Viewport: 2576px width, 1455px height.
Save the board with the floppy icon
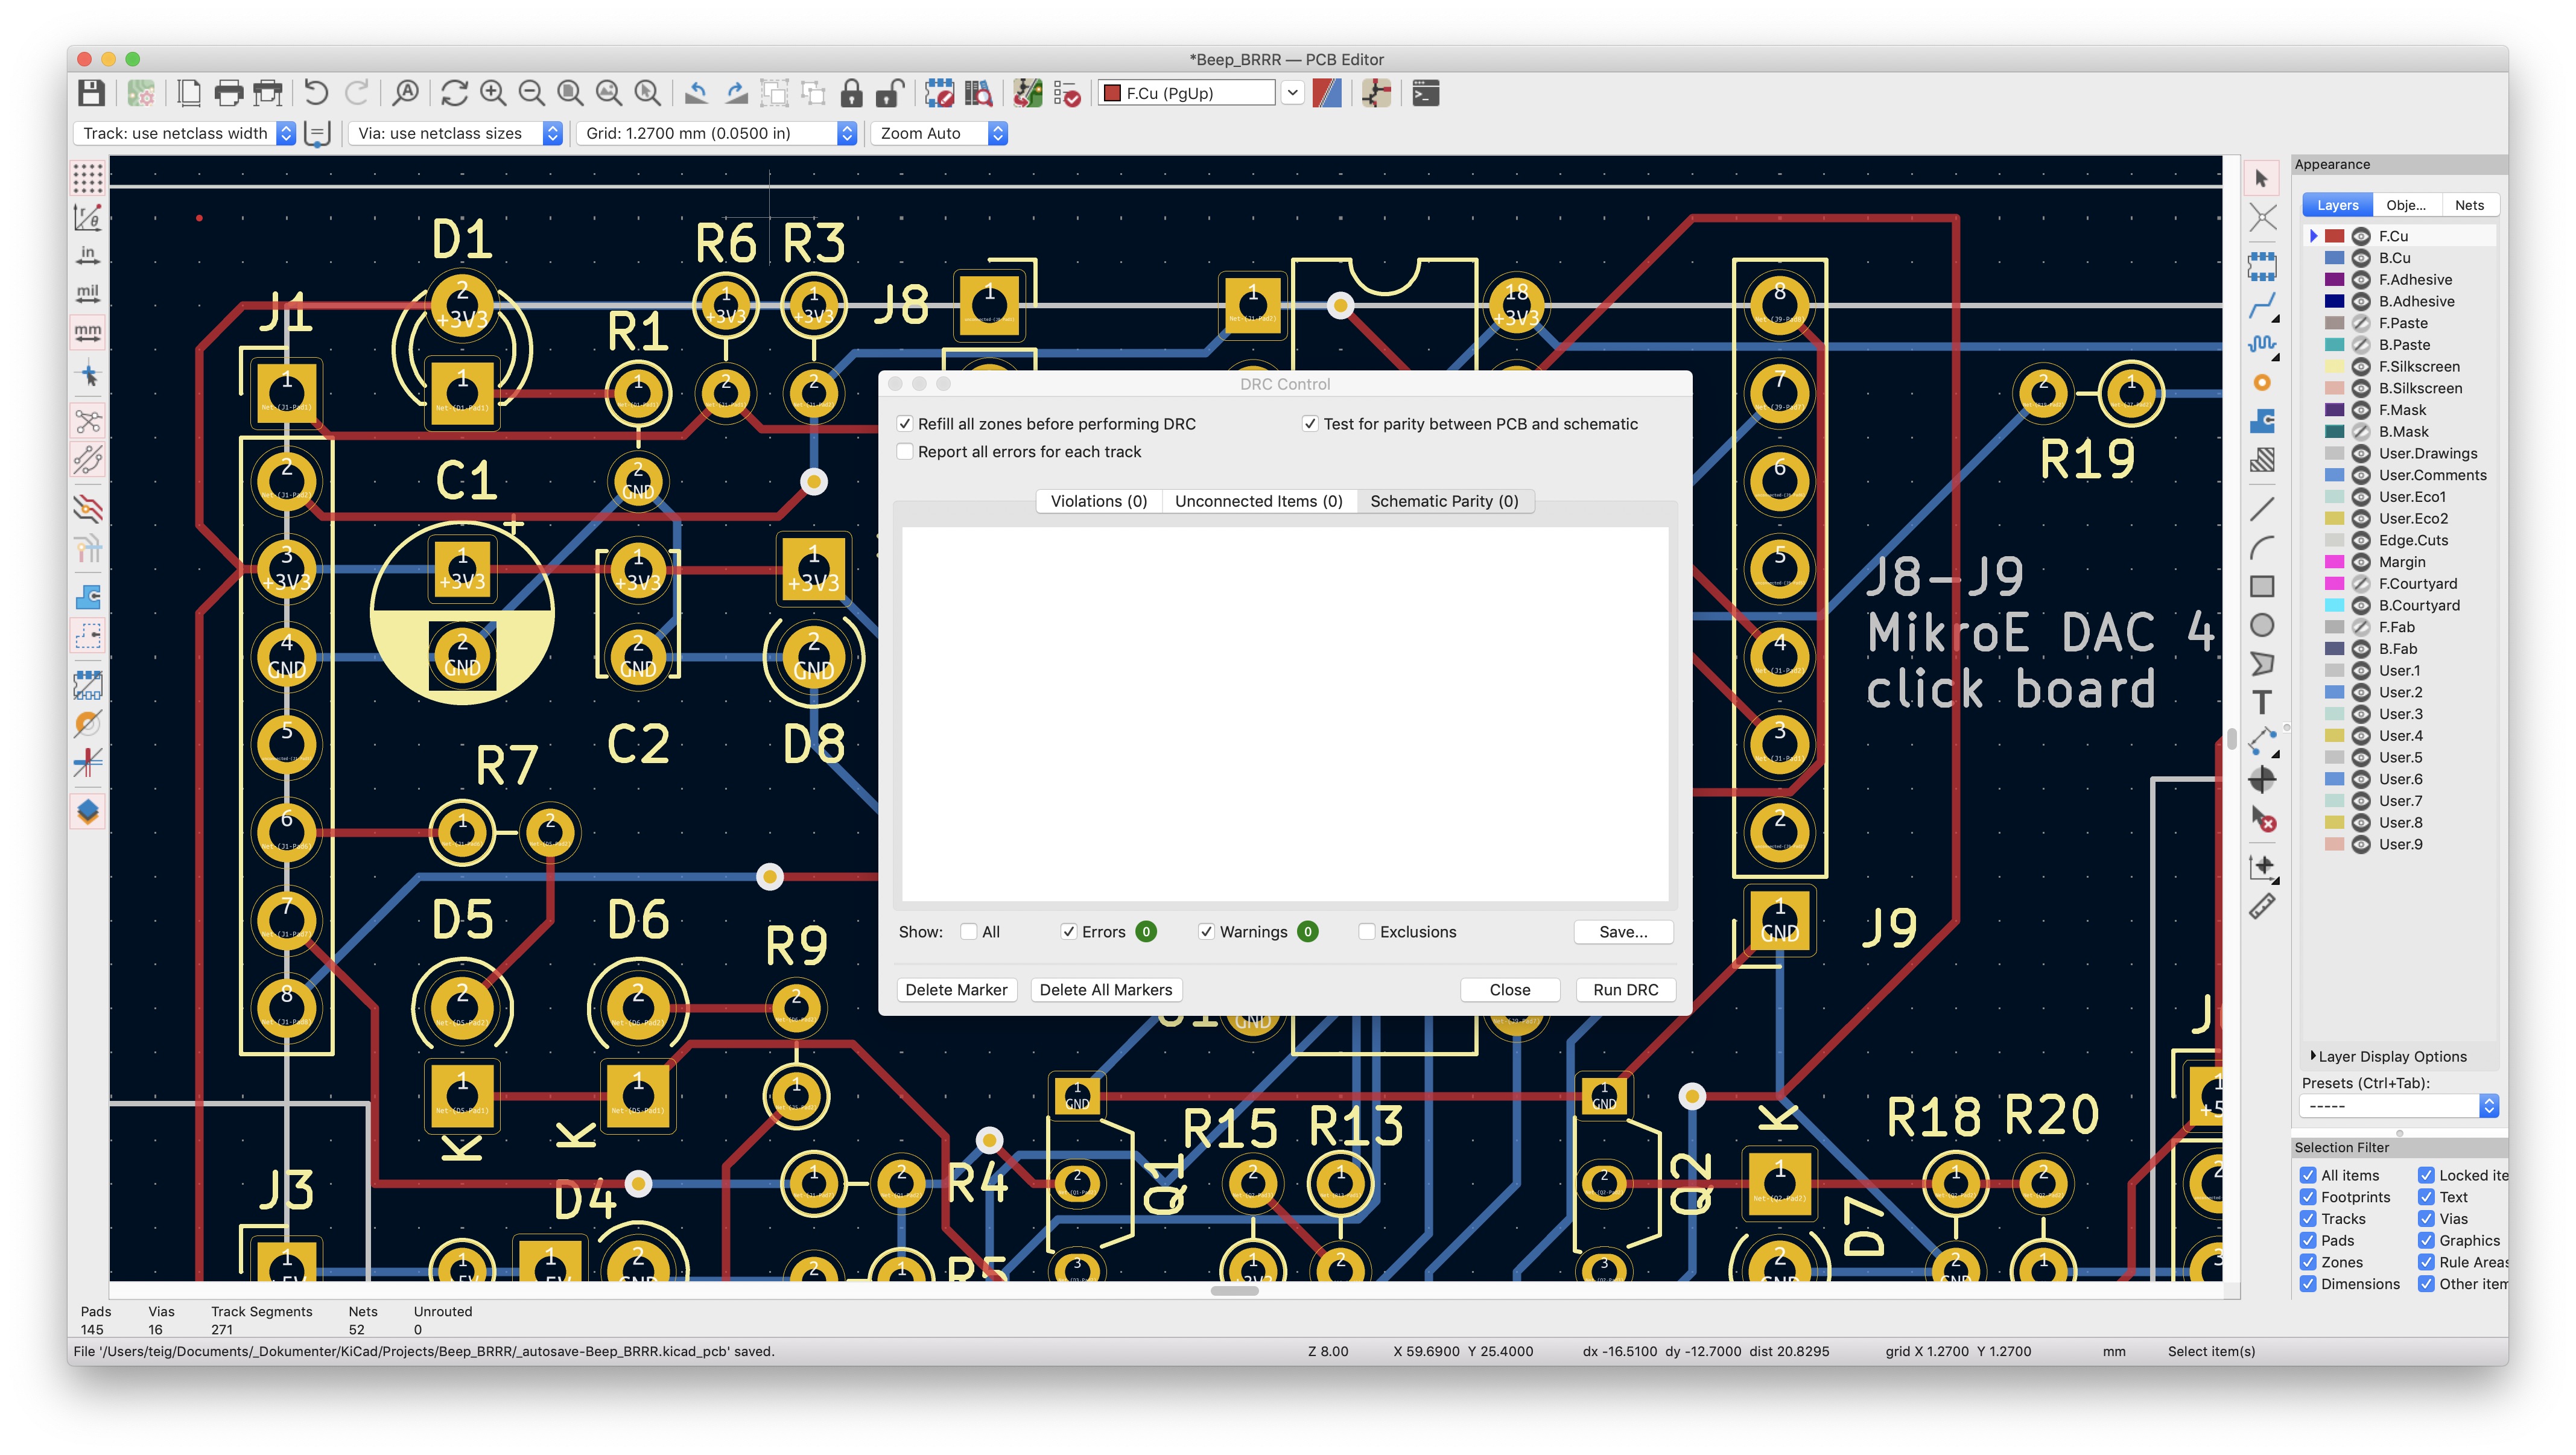[91, 93]
